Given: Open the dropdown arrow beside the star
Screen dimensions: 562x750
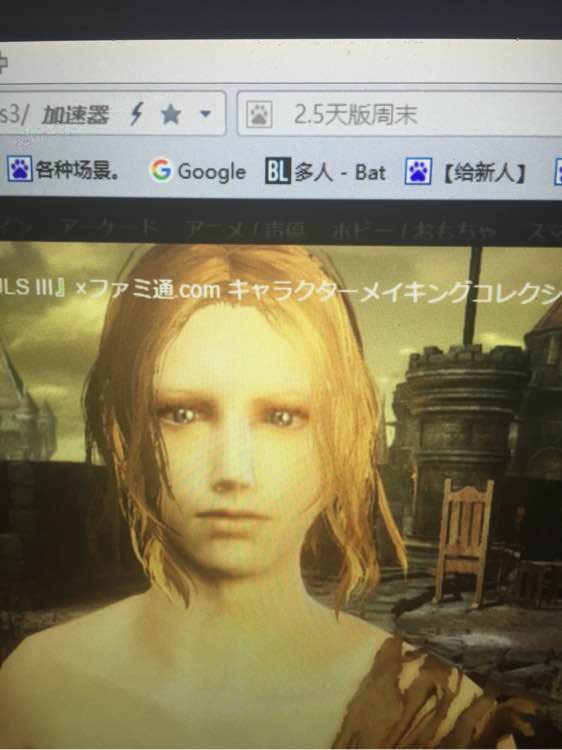Looking at the screenshot, I should click(x=205, y=114).
